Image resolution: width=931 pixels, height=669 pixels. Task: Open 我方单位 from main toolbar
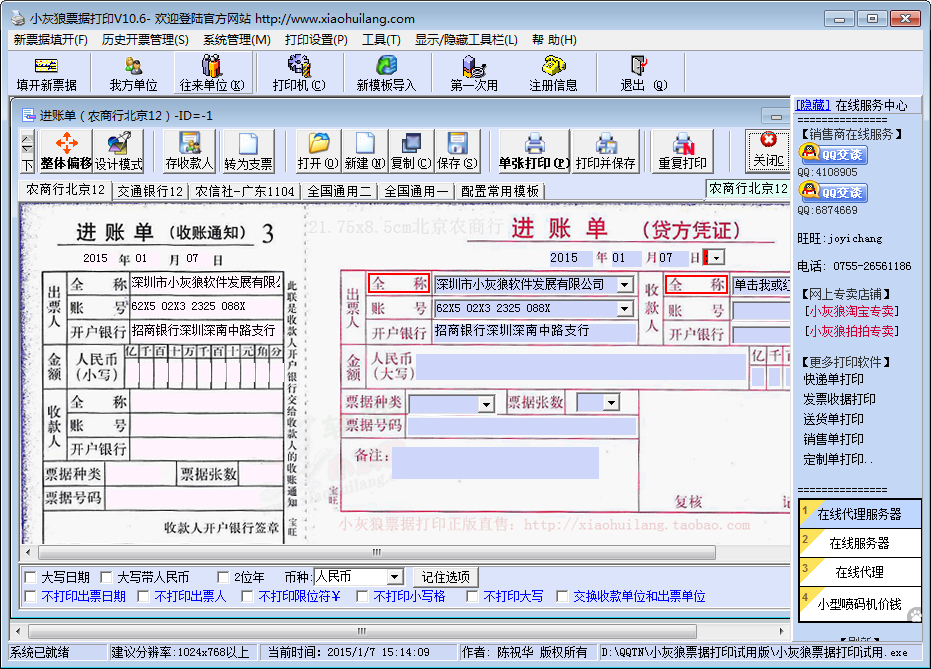tap(133, 74)
